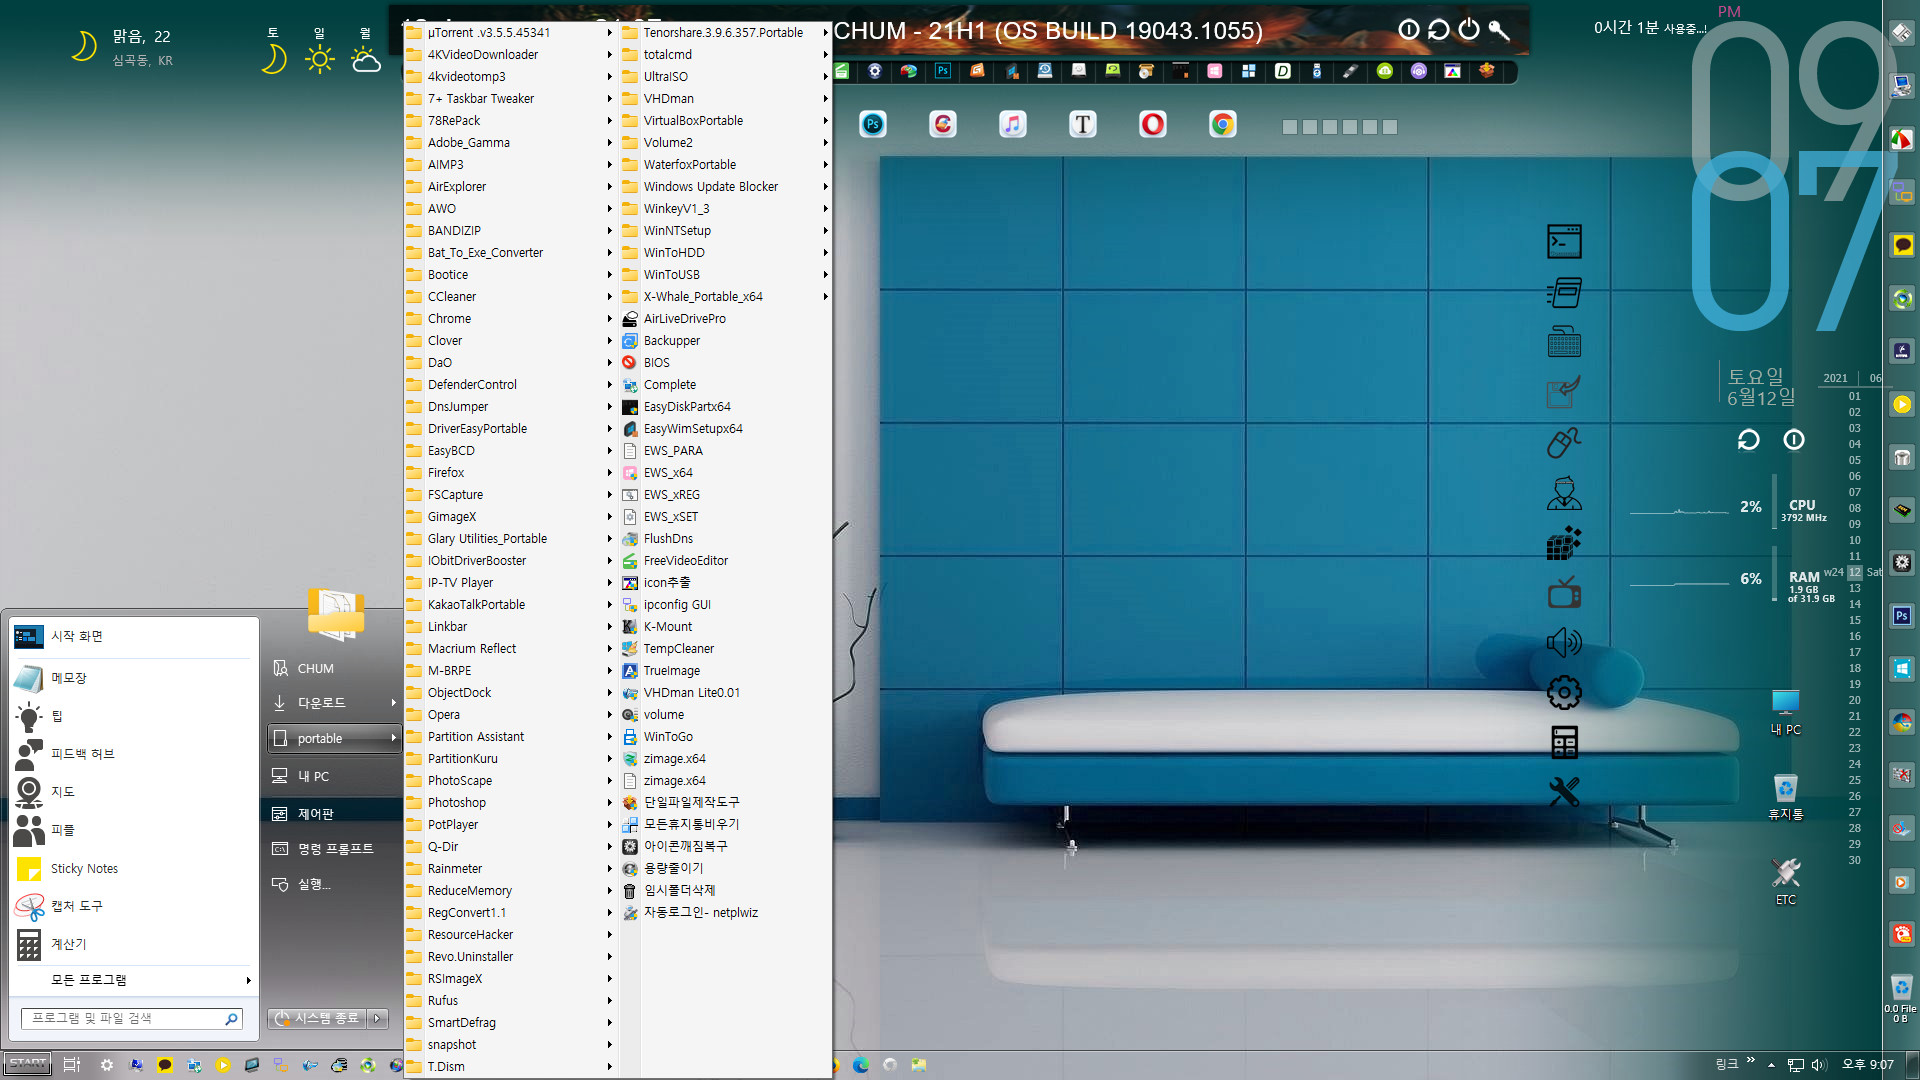Click the wrench icon in top header
The width and height of the screenshot is (1920, 1080).
pos(1499,29)
